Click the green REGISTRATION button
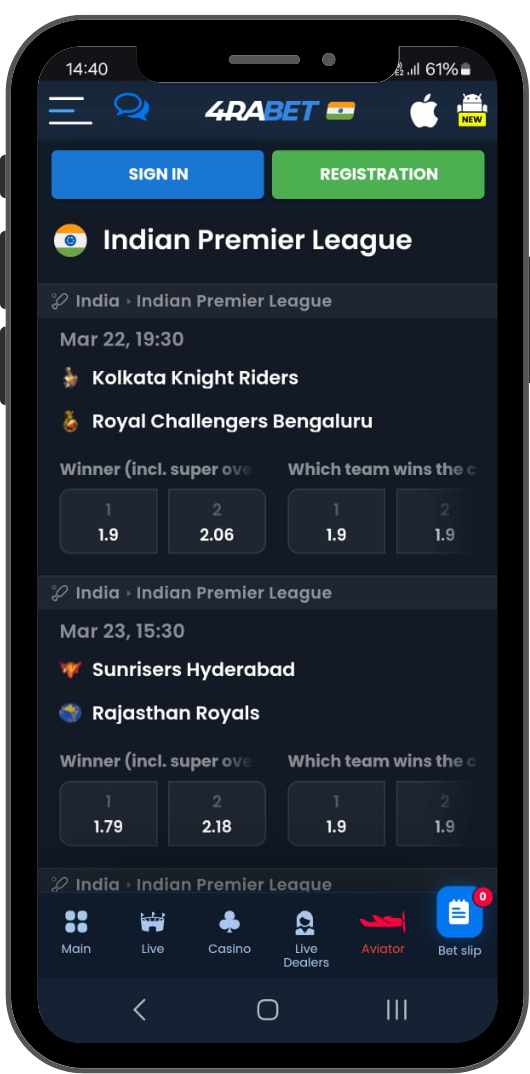Image resolution: width=530 pixels, height=1074 pixels. click(x=378, y=174)
